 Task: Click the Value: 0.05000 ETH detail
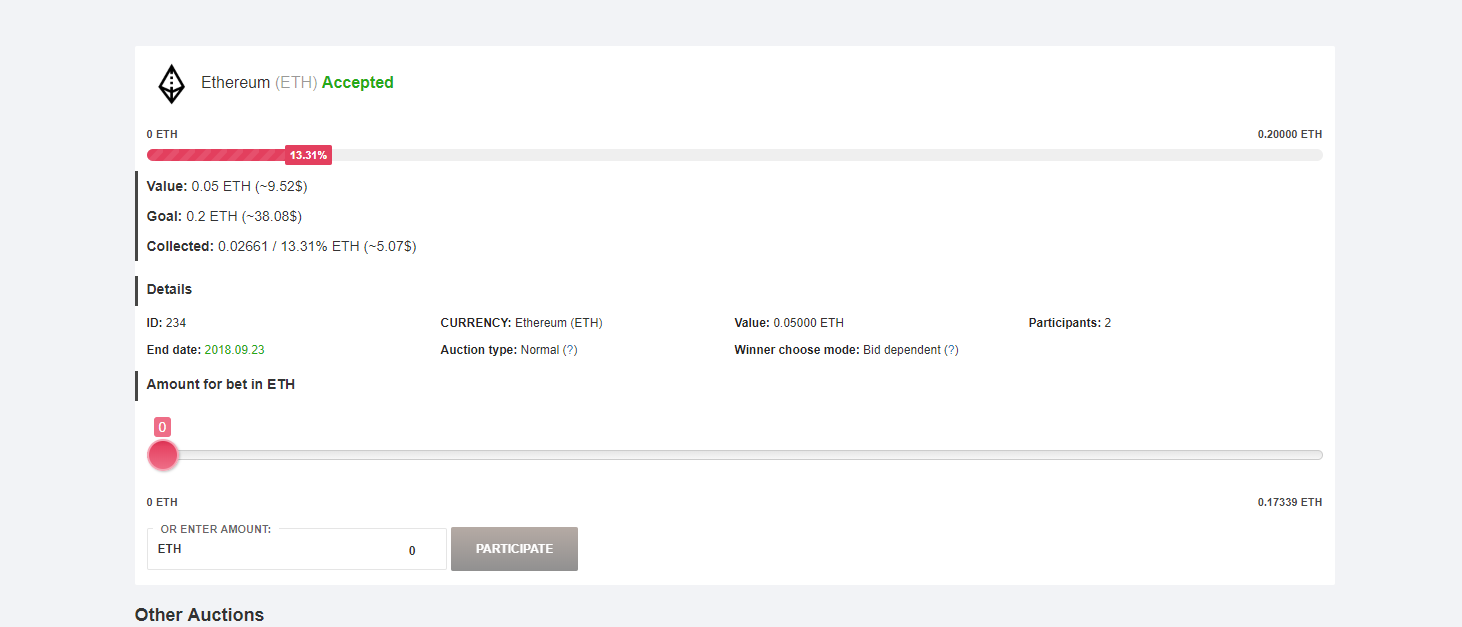(789, 323)
